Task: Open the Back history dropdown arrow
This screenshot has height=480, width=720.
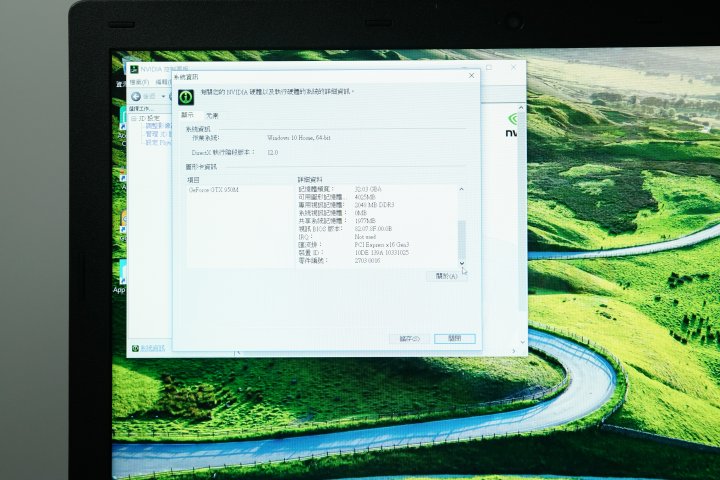Action: 163,96
